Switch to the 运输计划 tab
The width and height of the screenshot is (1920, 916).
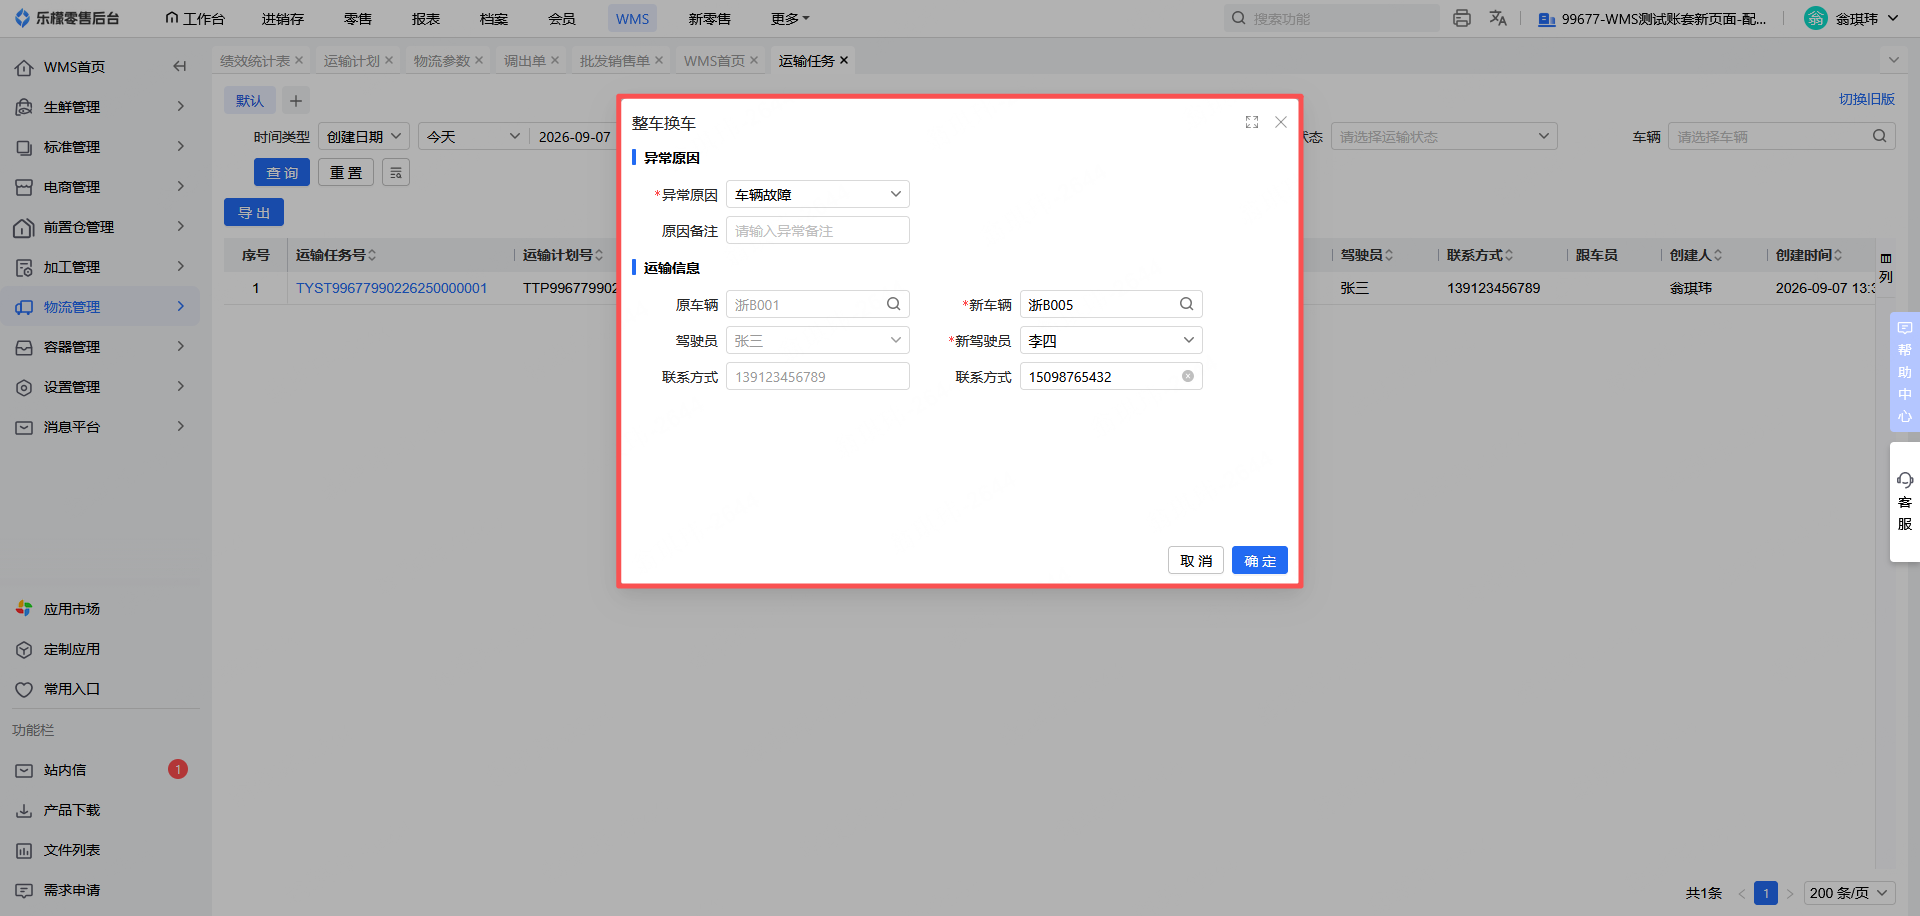(x=351, y=60)
